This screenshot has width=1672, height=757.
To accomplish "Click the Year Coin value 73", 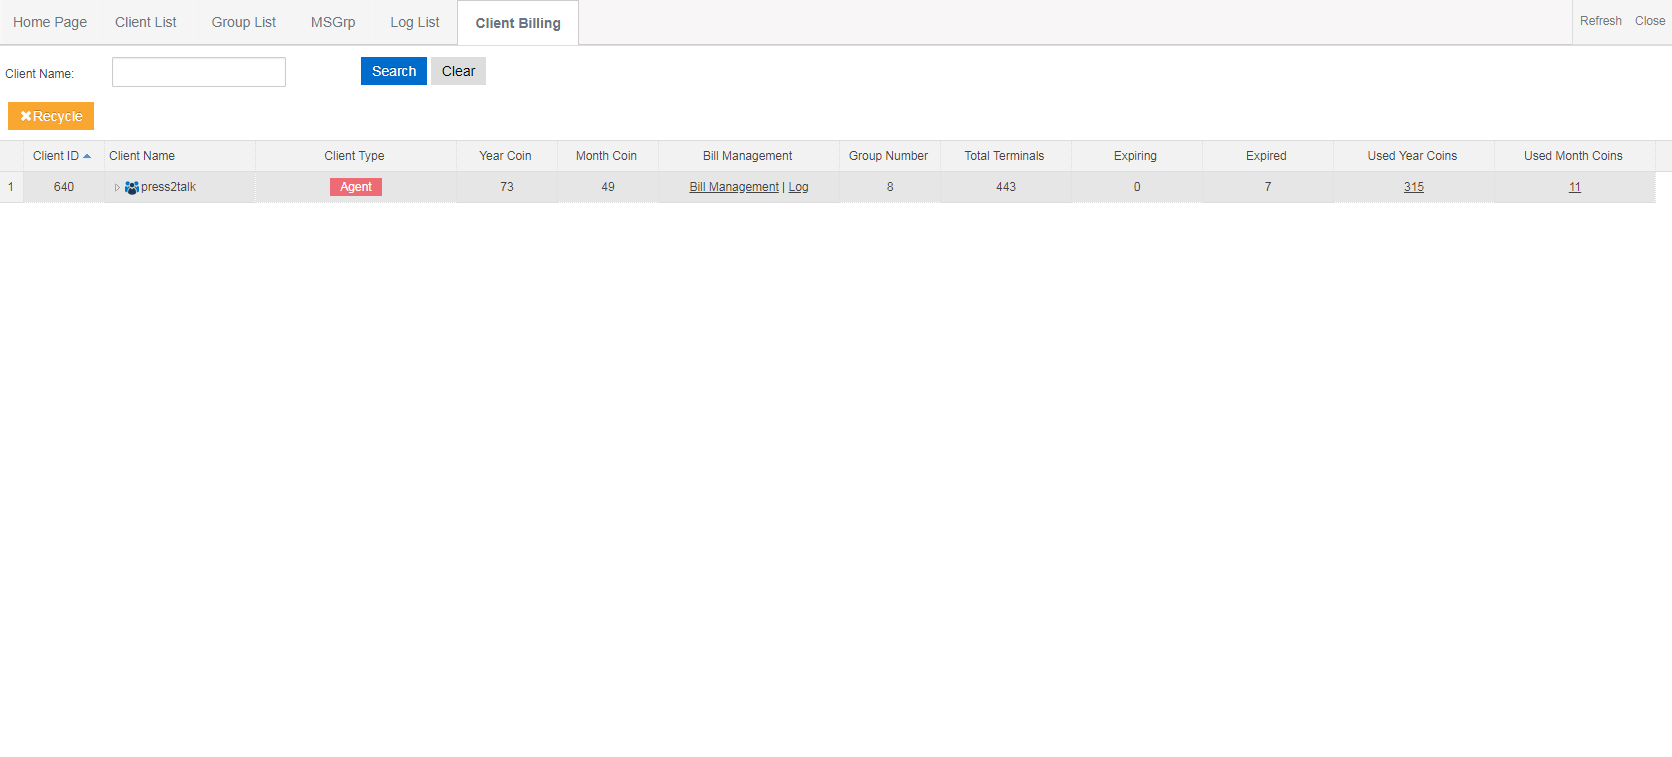I will coord(507,187).
